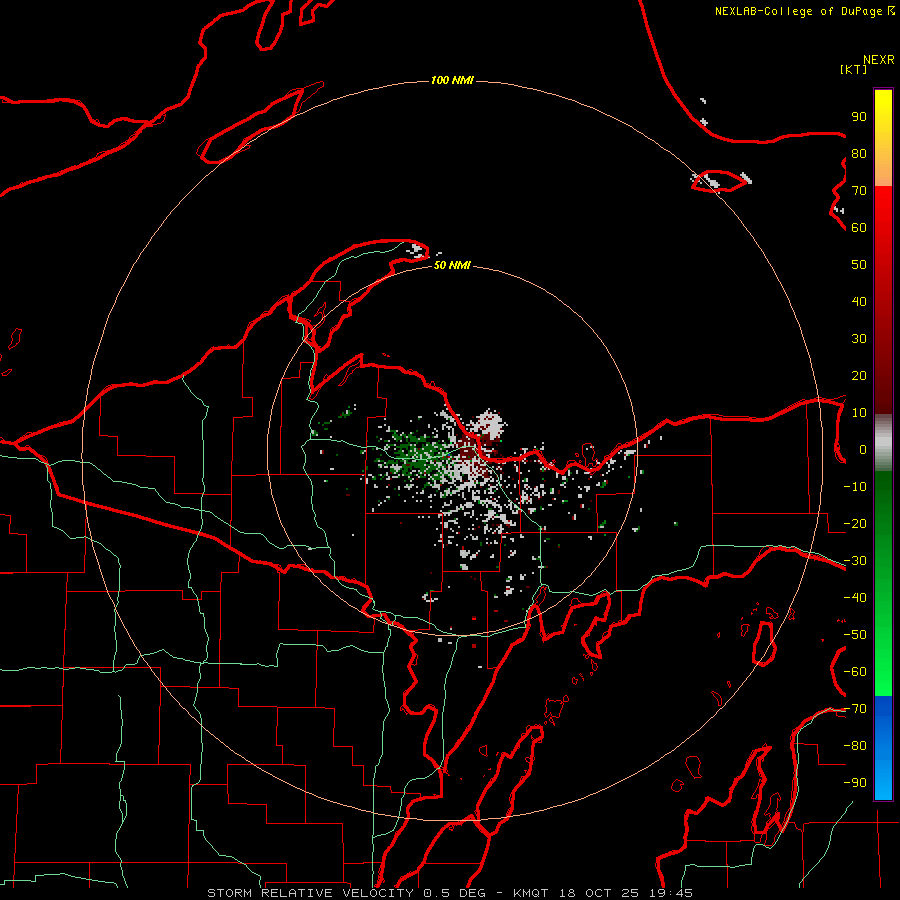Click the -50 velocity scale label
This screenshot has width=900, height=900.
(855, 635)
